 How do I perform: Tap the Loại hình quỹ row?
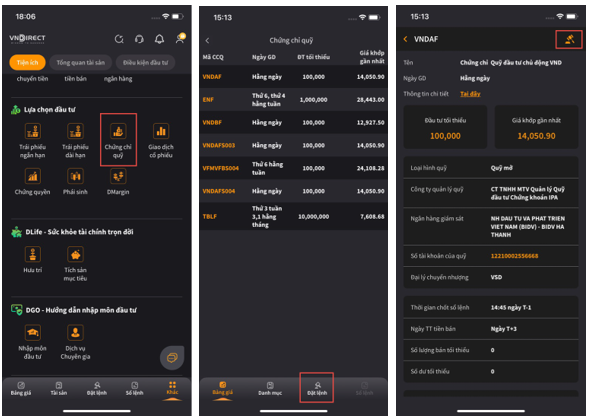(491, 168)
